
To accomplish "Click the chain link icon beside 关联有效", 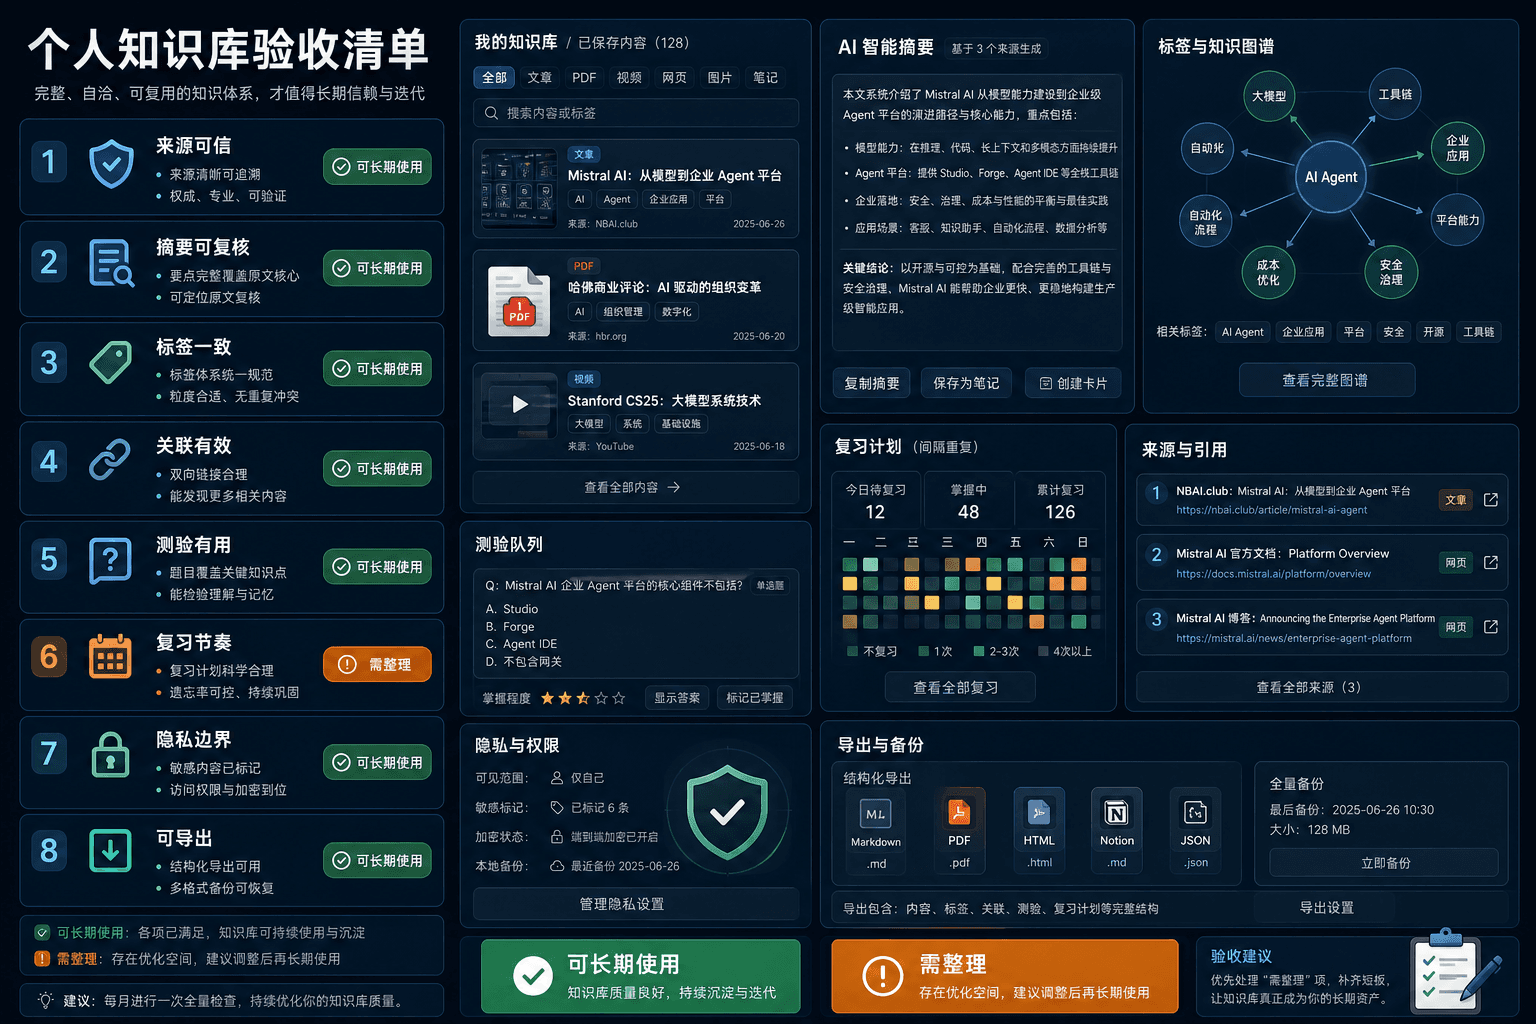I will tap(110, 460).
